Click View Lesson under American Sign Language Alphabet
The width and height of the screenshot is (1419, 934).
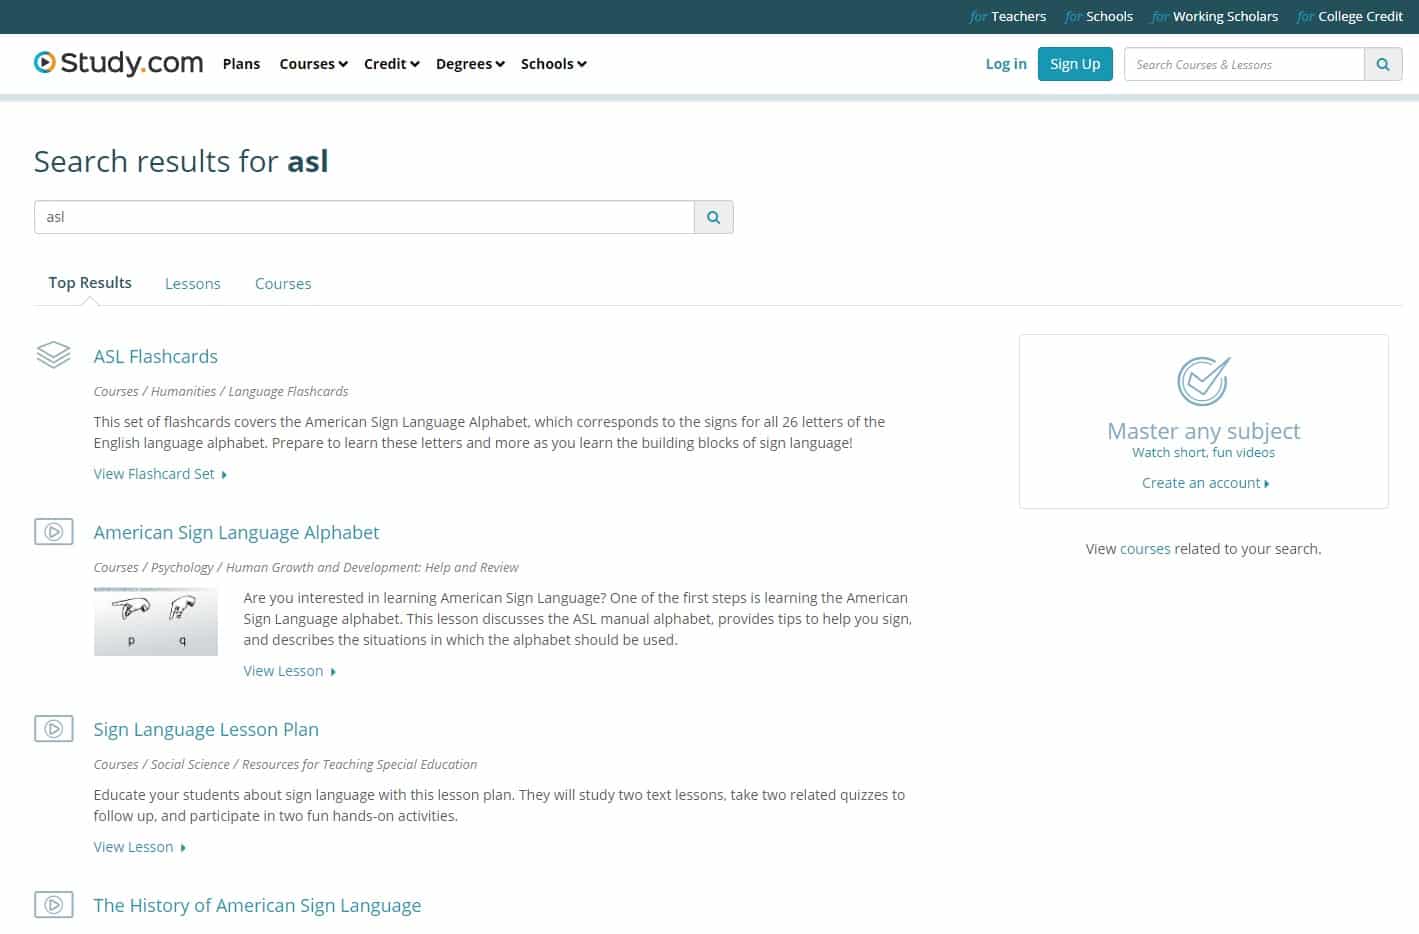pyautogui.click(x=289, y=671)
